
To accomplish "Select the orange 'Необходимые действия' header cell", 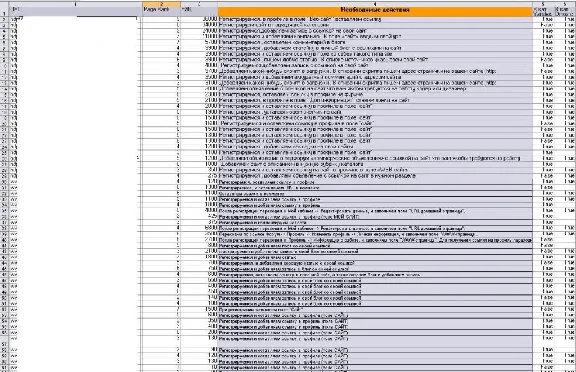I will pyautogui.click(x=375, y=11).
